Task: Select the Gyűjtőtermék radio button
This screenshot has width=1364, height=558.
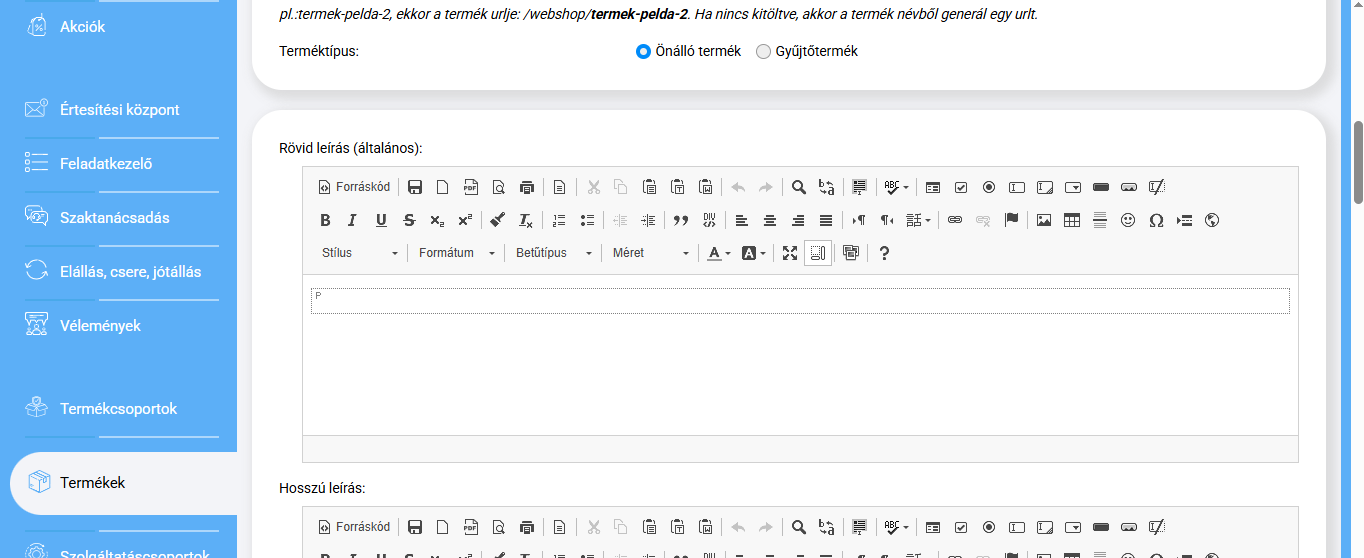Action: (x=764, y=51)
